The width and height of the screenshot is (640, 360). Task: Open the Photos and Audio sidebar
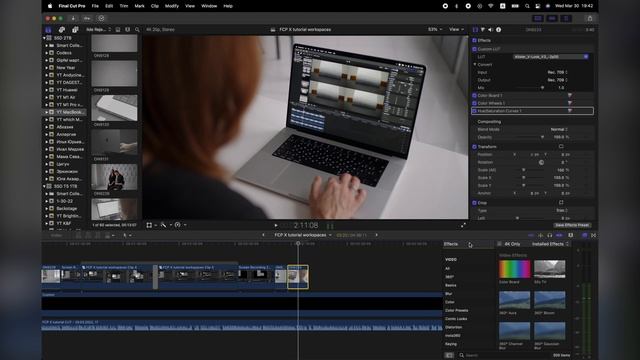click(62, 30)
